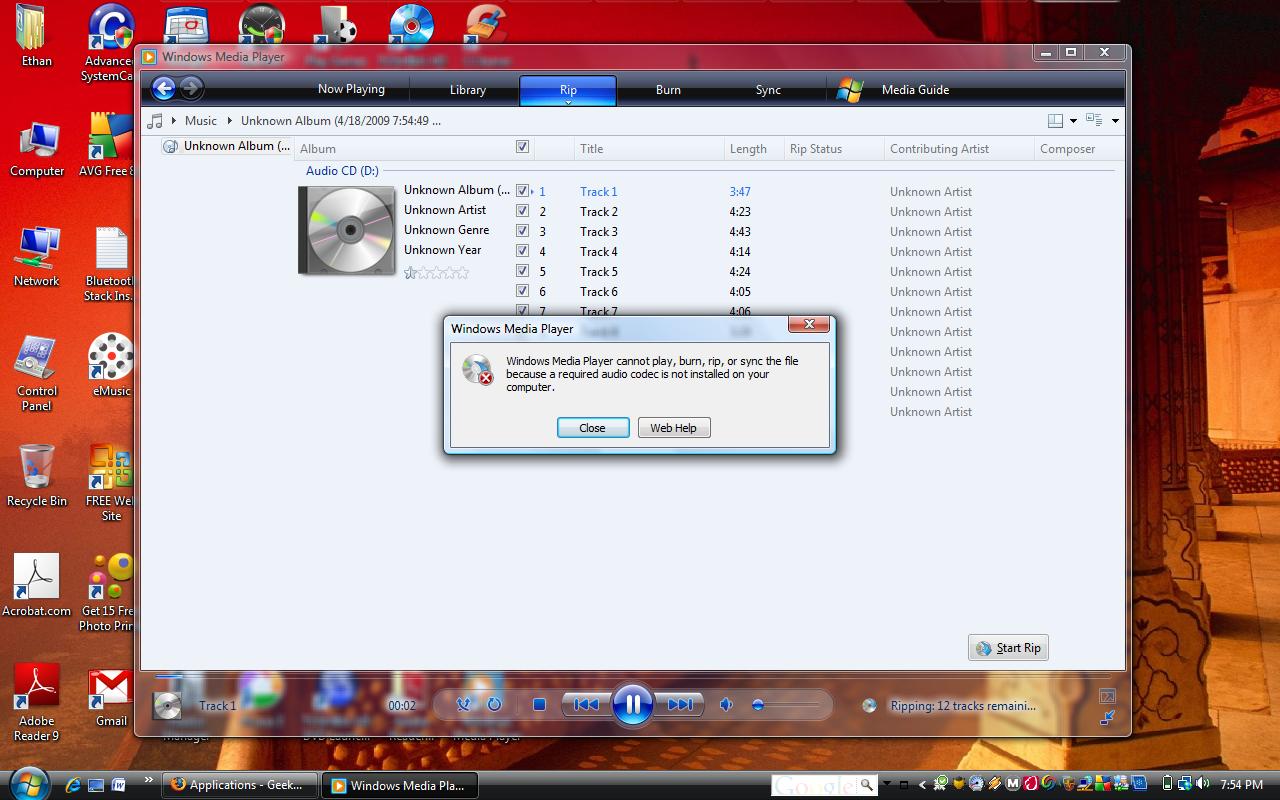Open the Google desktop search options arrow
This screenshot has height=800, width=1280.
click(x=886, y=785)
